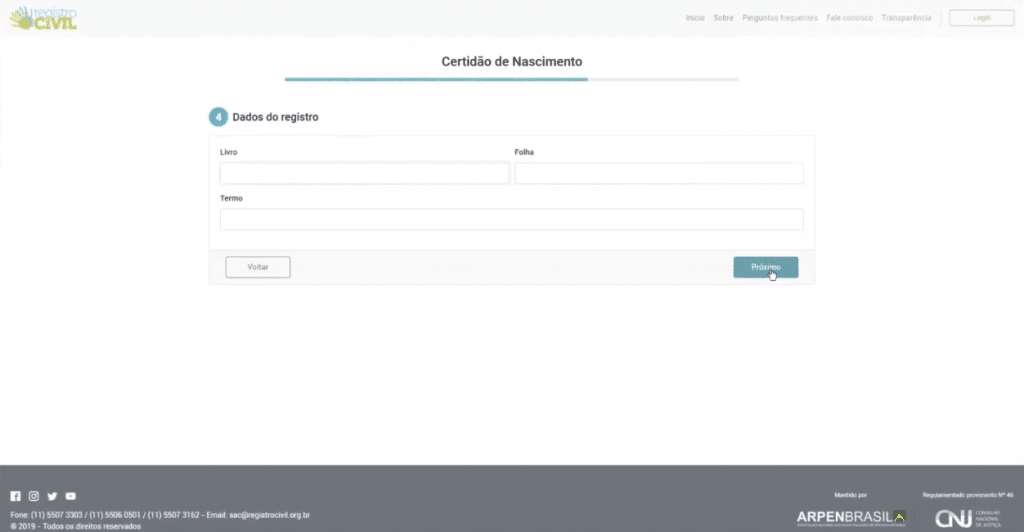Go to Início in navigation
Viewport: 1024px width, 532px height.
pos(695,18)
